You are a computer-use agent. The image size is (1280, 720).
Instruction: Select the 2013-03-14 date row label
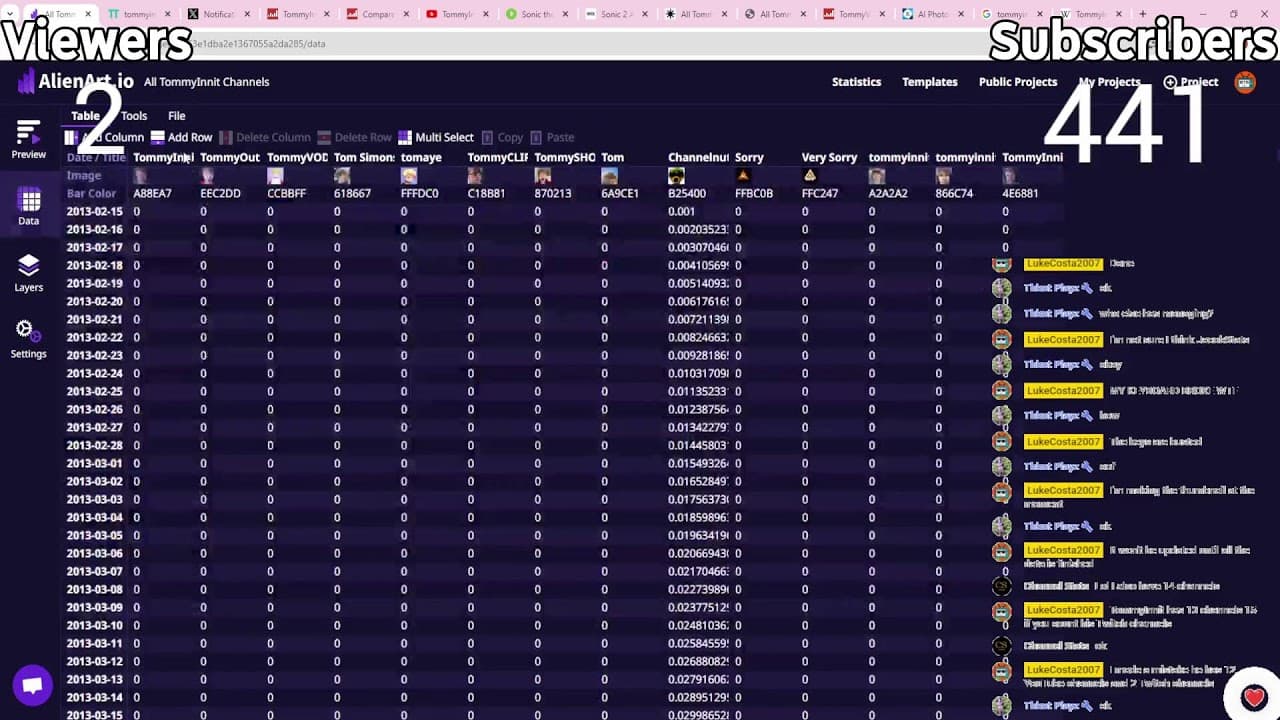pyautogui.click(x=95, y=698)
